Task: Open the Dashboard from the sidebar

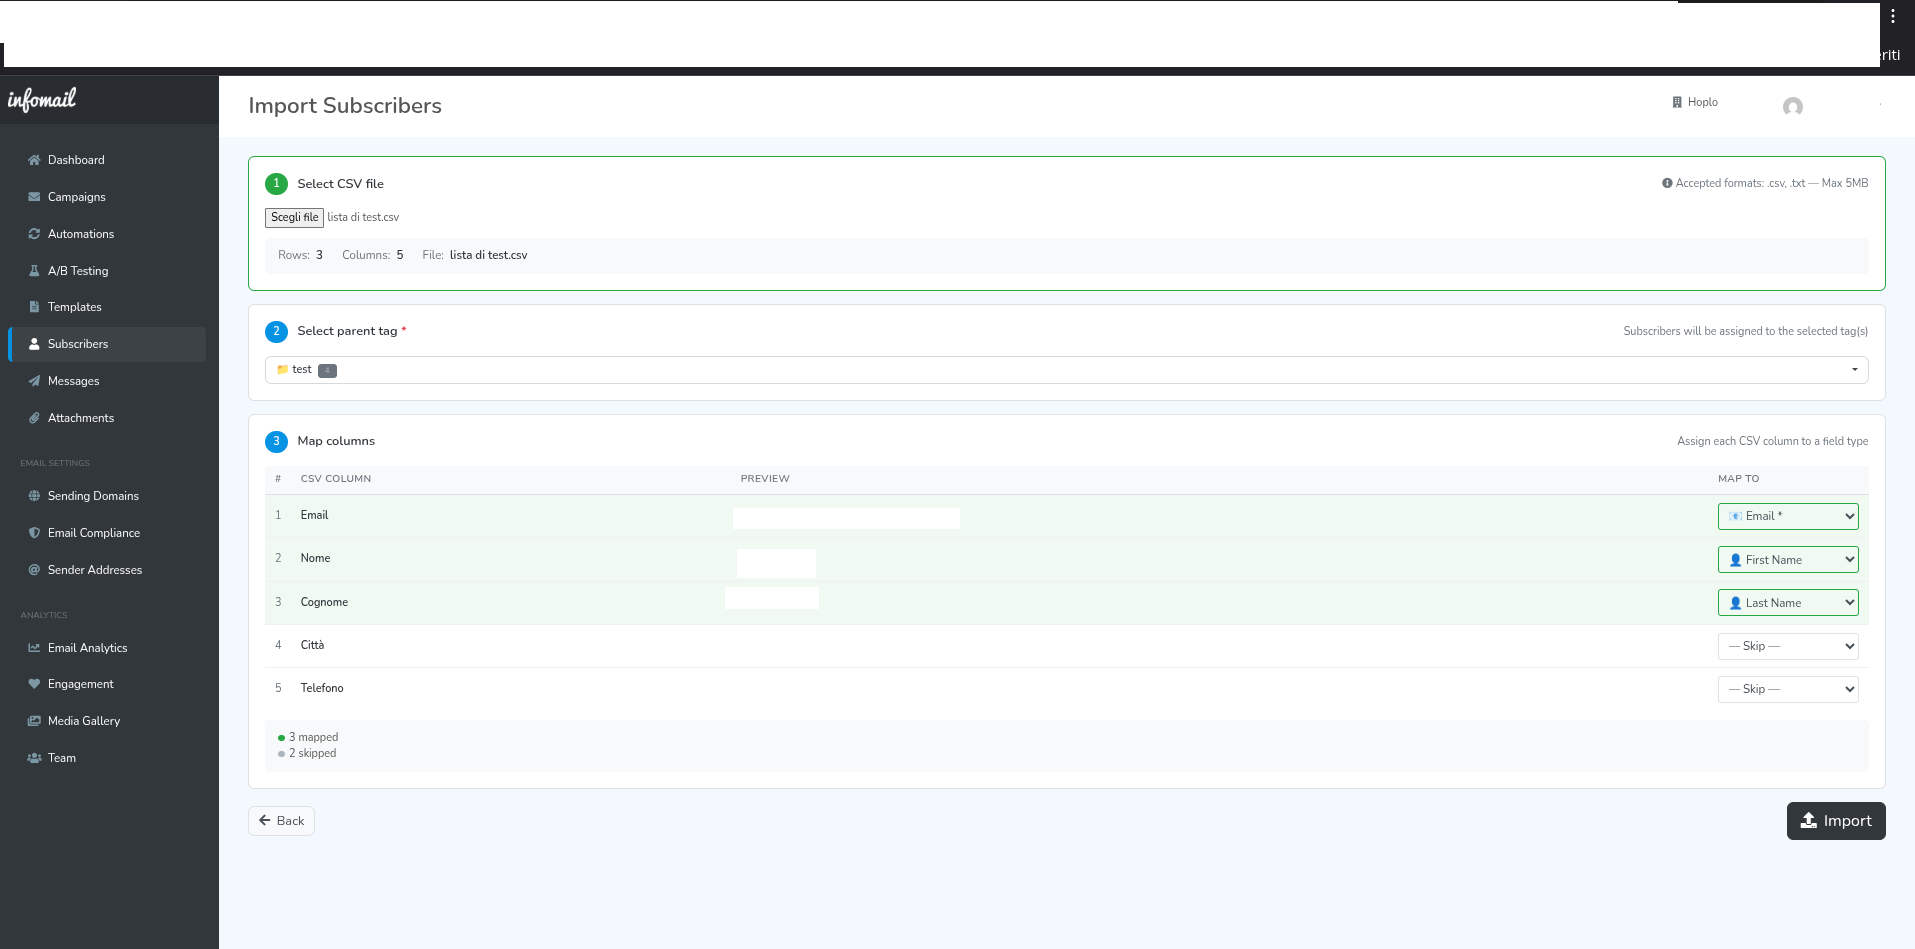Action: (75, 160)
